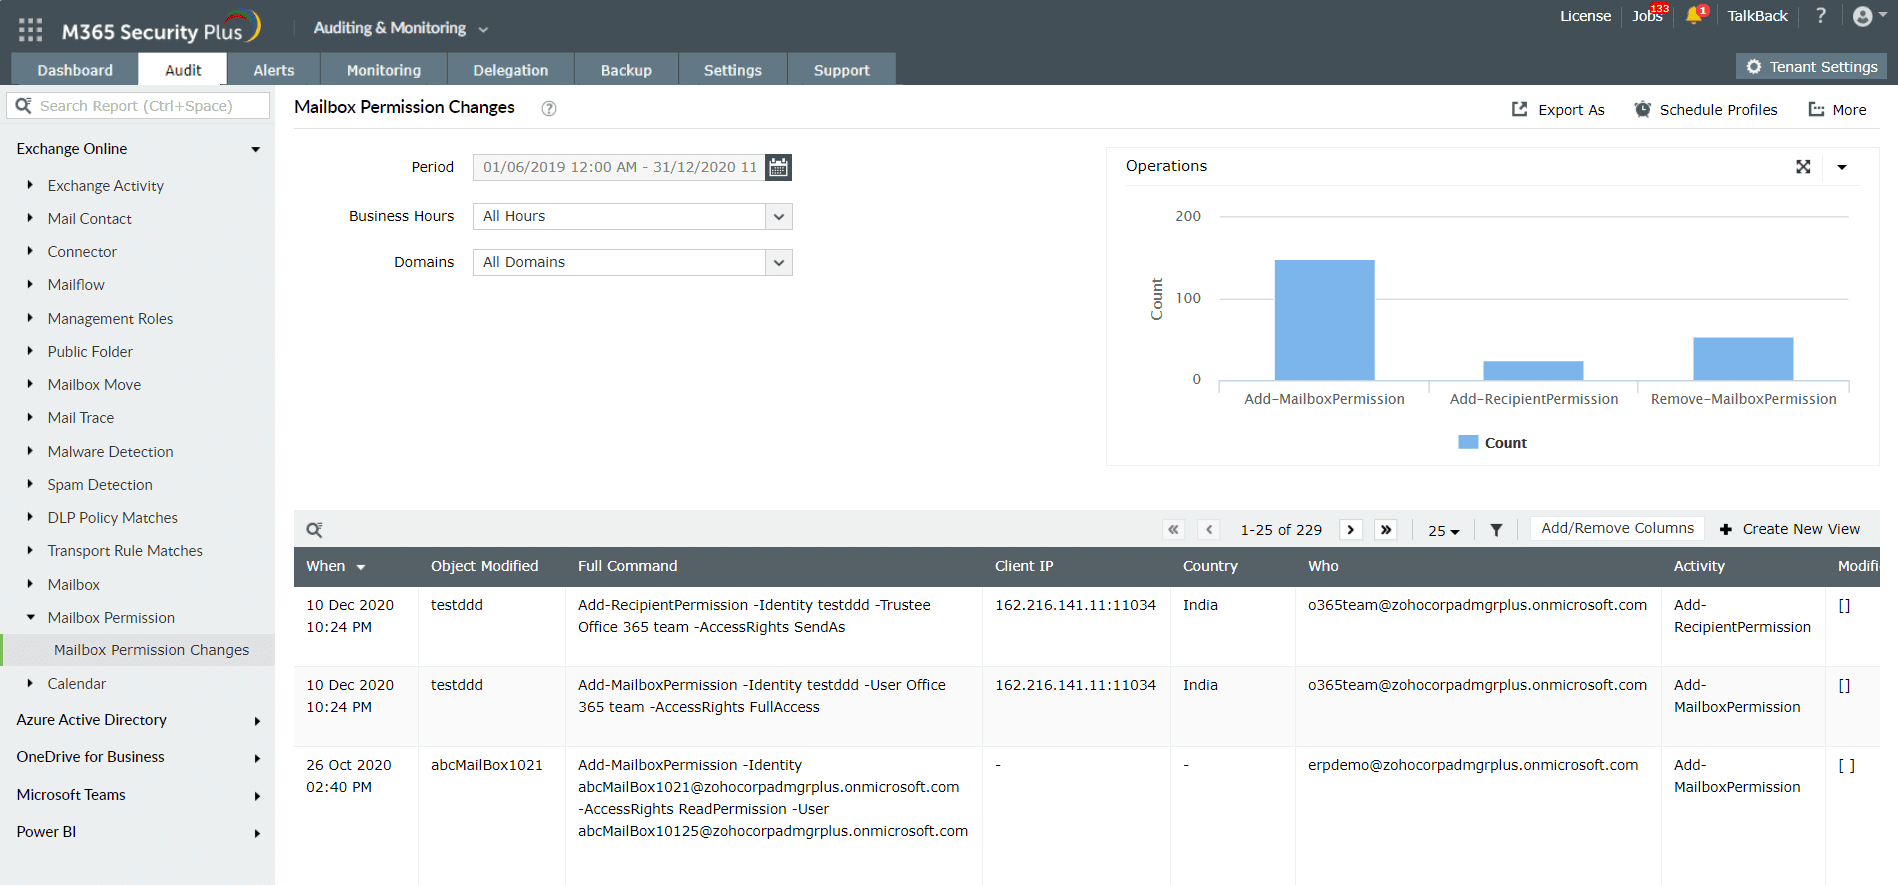Maximize the Operations chart

(1803, 167)
